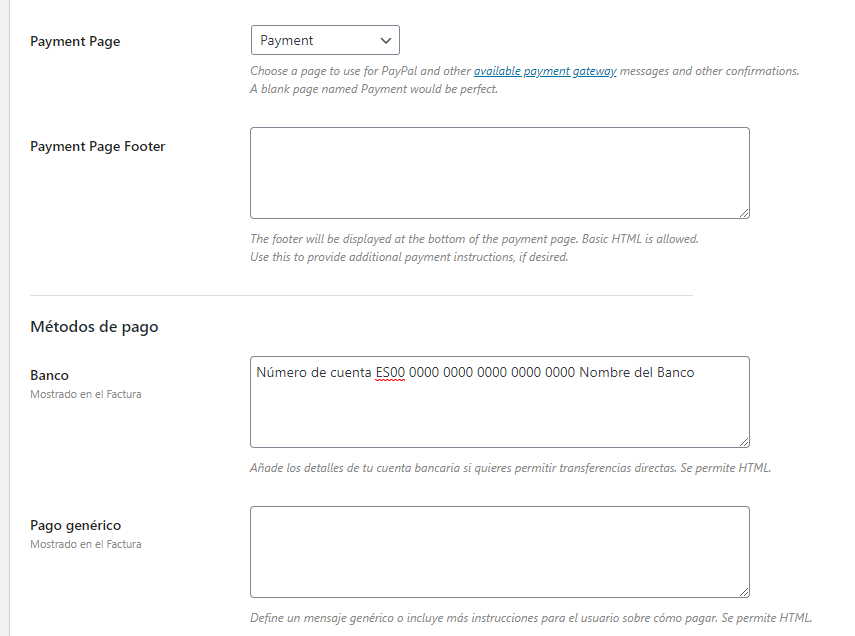Viewport: 855px width, 636px height.
Task: Click Mostrado en el Factura under Banco
Action: click(86, 394)
